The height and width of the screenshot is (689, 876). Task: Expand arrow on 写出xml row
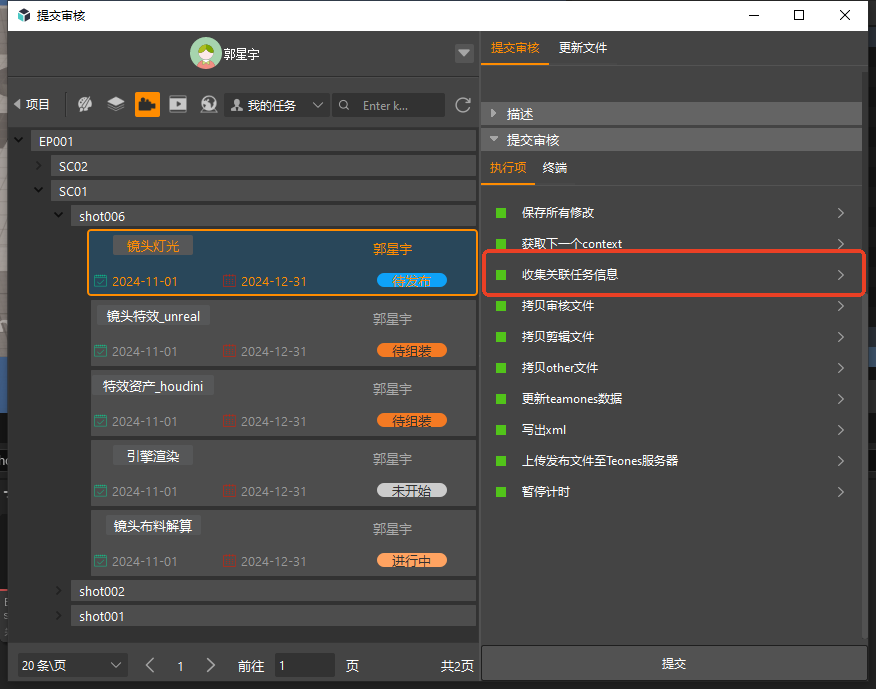(841, 430)
